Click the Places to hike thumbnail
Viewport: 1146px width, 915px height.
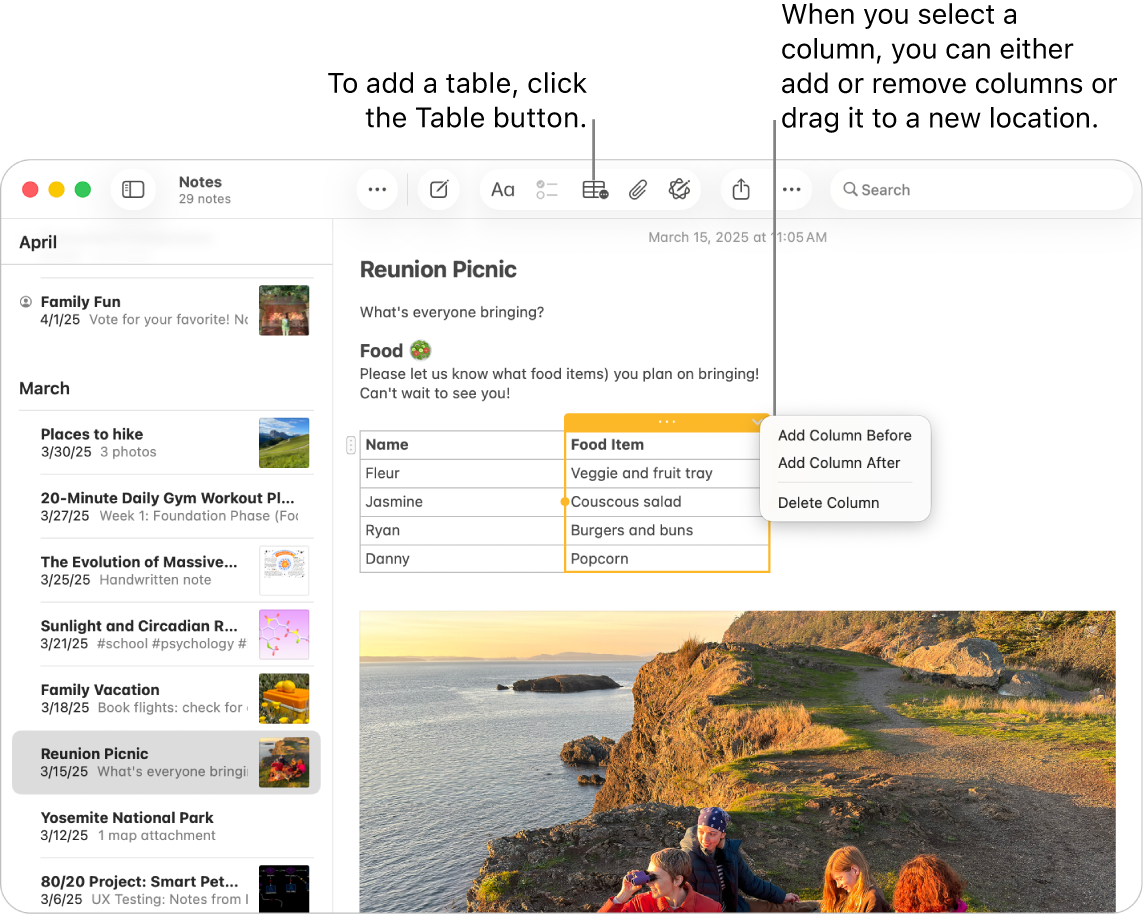284,443
